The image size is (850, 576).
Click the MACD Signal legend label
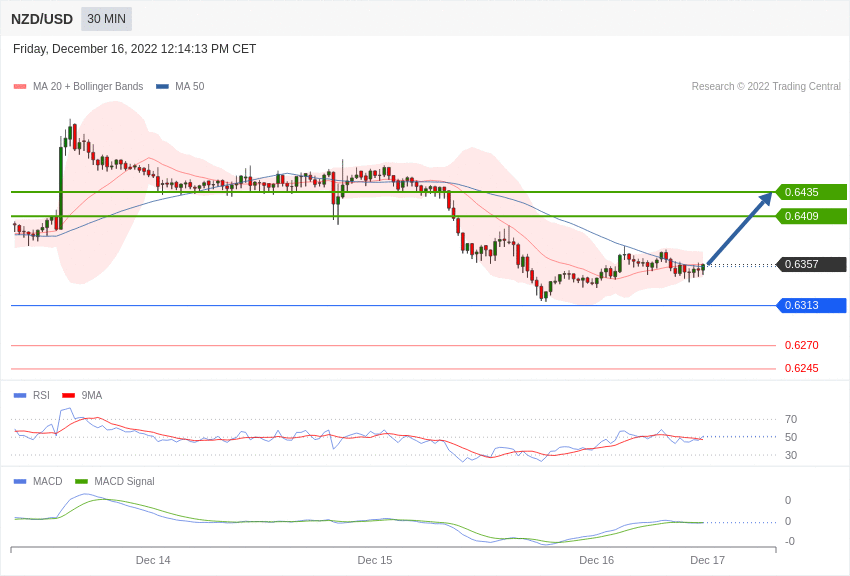pyautogui.click(x=124, y=481)
